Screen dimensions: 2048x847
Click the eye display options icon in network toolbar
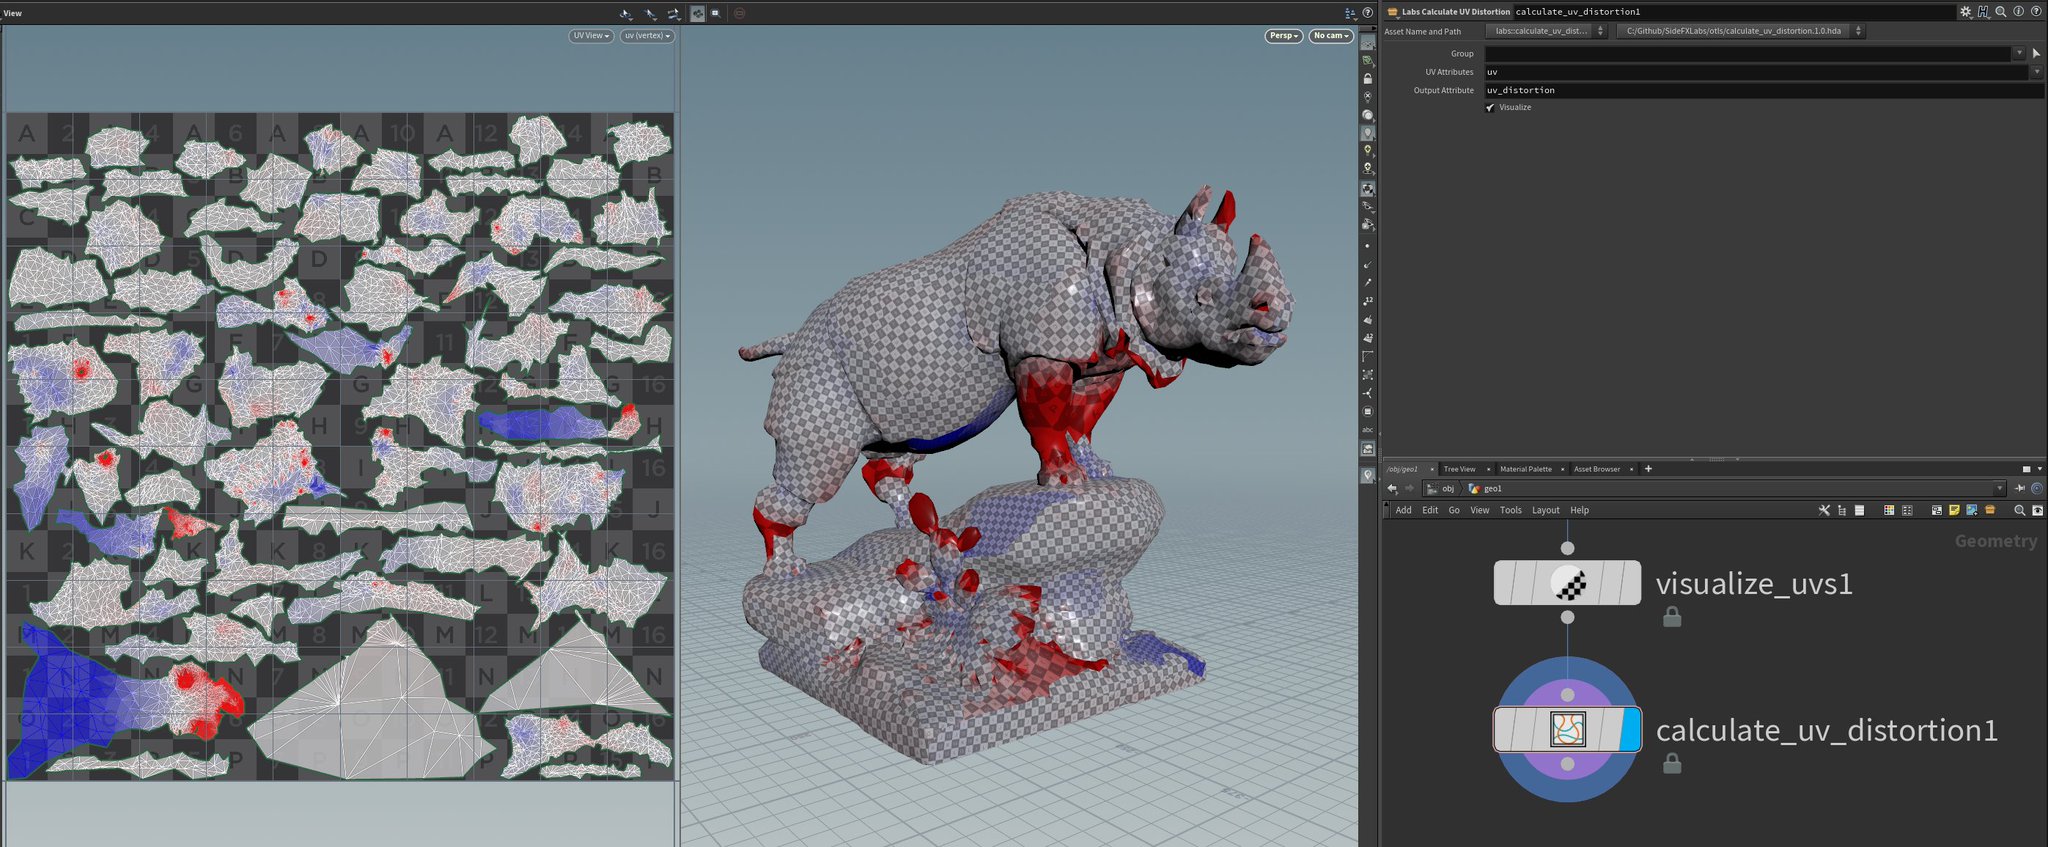(2037, 510)
